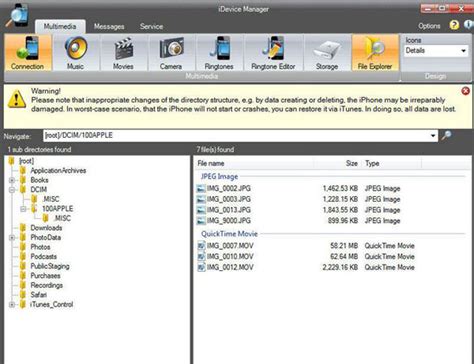The width and height of the screenshot is (474, 364).
Task: Select the Safari folder
Action: [x=39, y=295]
